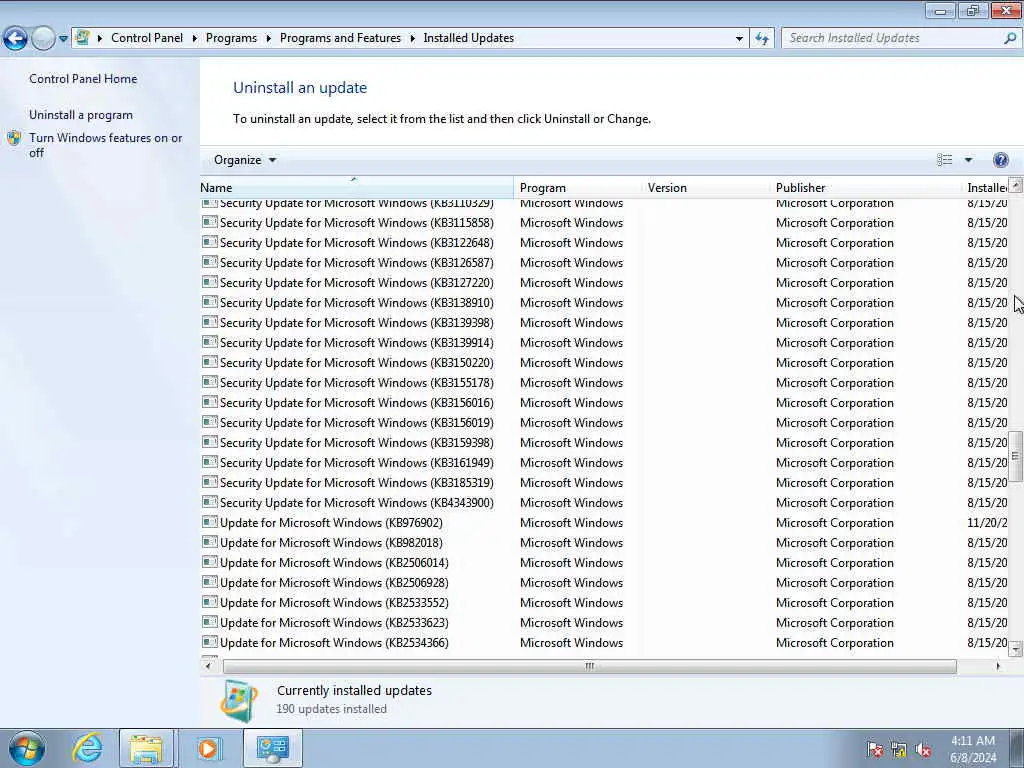The width and height of the screenshot is (1024, 768).
Task: Select Security Update KB3122648 row
Action: (x=604, y=243)
